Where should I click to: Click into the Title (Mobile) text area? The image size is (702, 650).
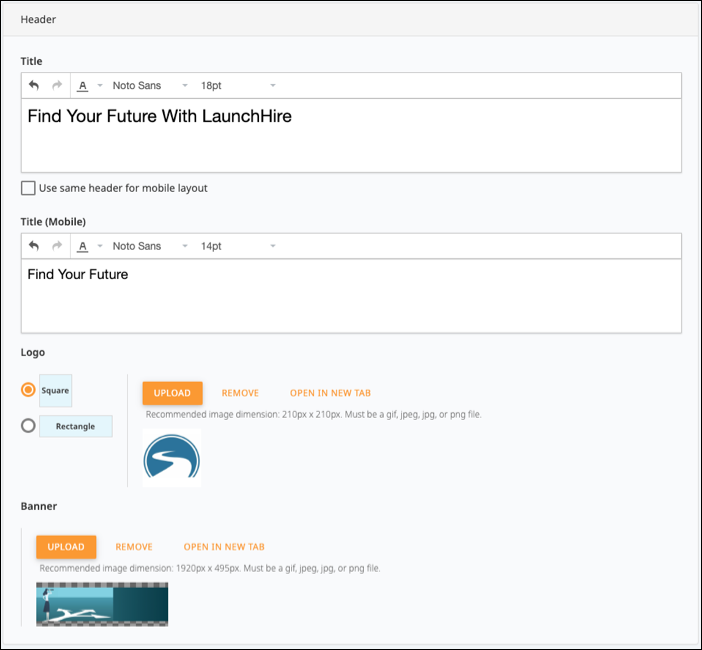click(351, 296)
